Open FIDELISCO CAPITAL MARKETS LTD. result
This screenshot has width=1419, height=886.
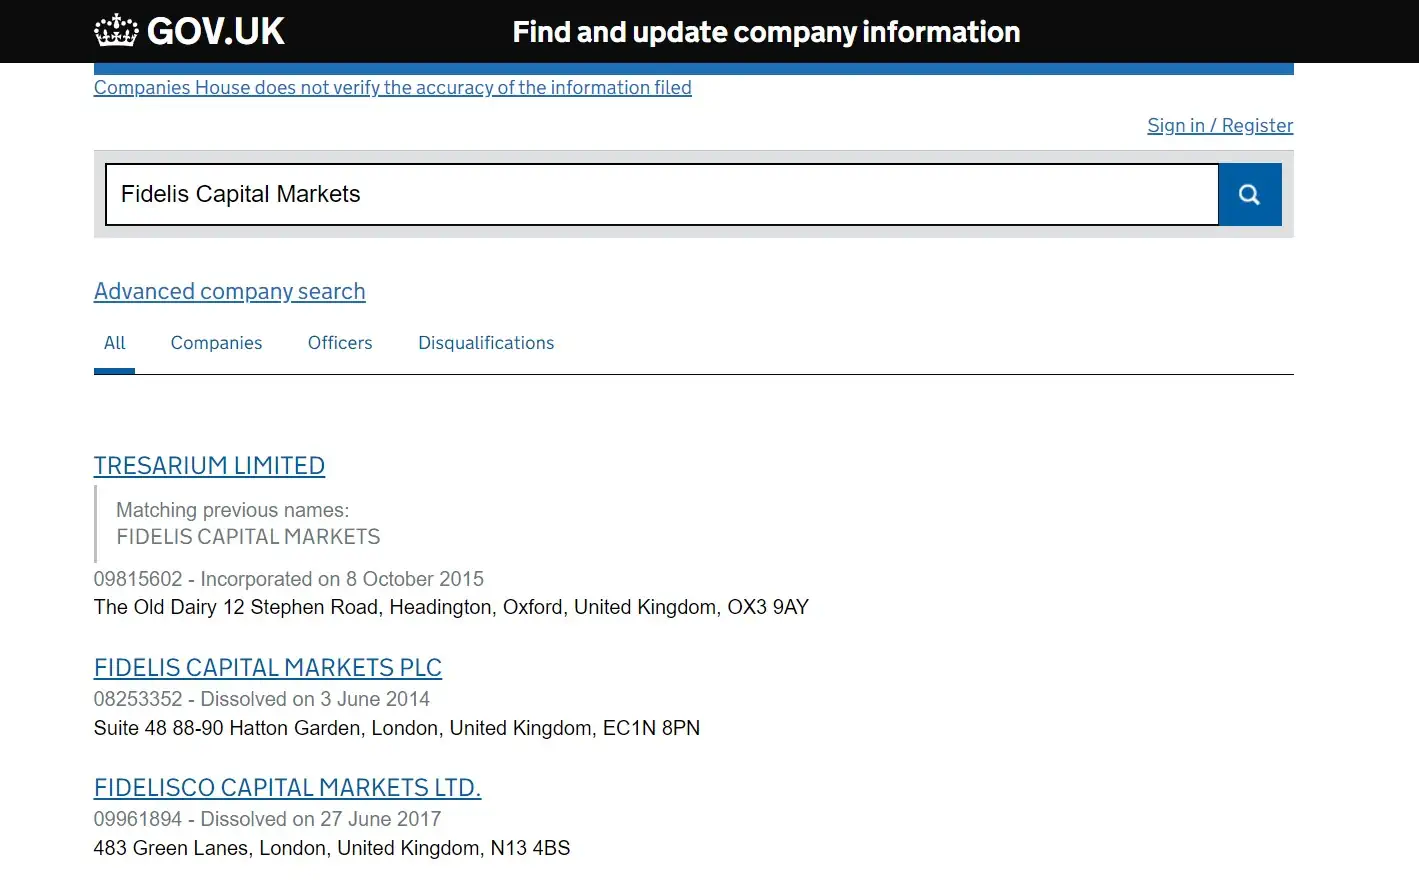287,788
